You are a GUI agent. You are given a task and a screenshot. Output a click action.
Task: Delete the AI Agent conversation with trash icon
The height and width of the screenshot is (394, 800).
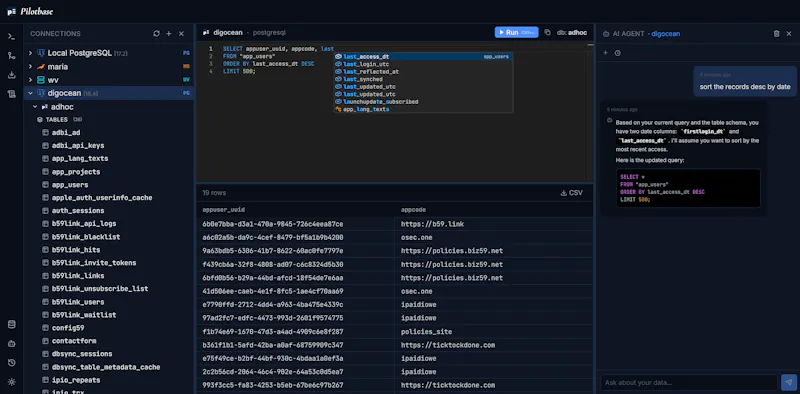coord(777,34)
